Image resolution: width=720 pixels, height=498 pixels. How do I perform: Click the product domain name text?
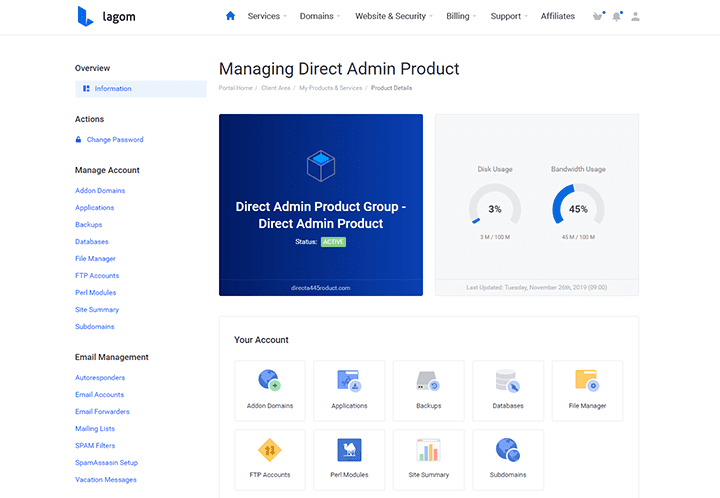click(321, 288)
